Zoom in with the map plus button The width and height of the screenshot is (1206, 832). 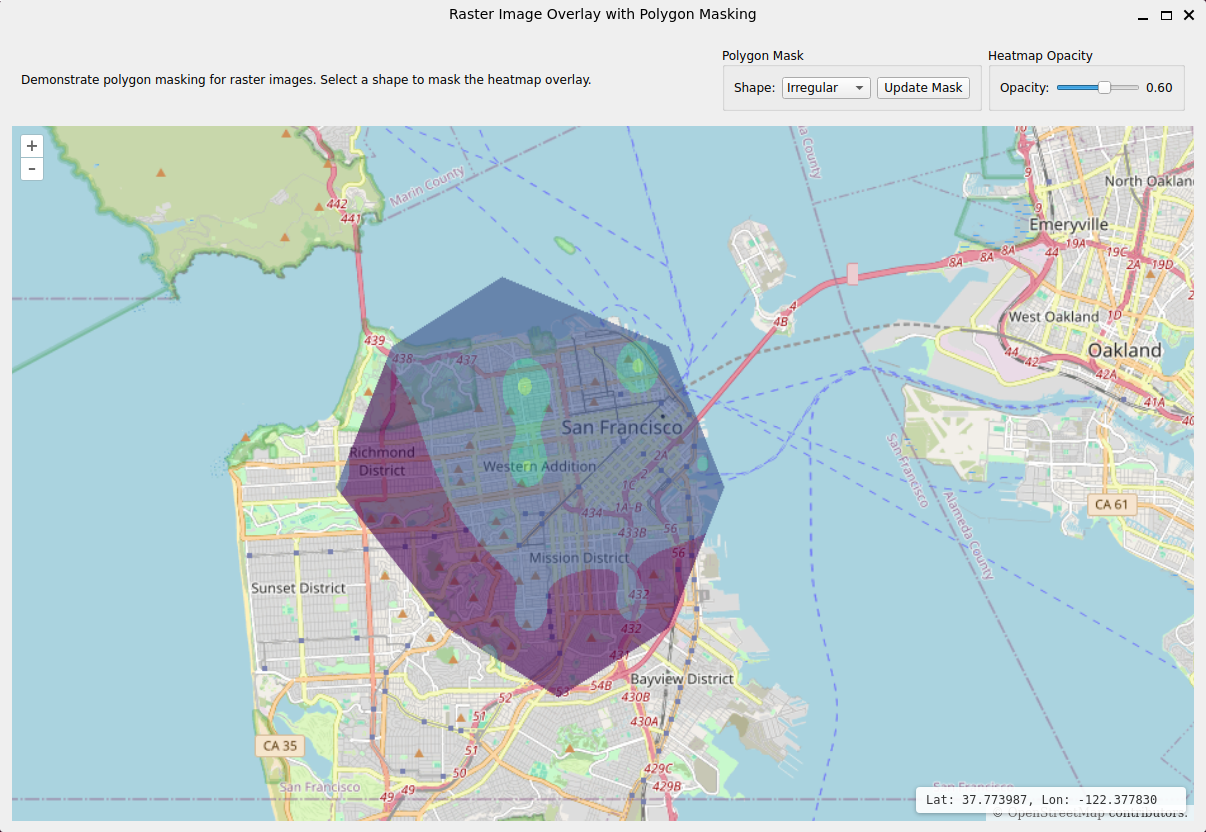click(32, 146)
